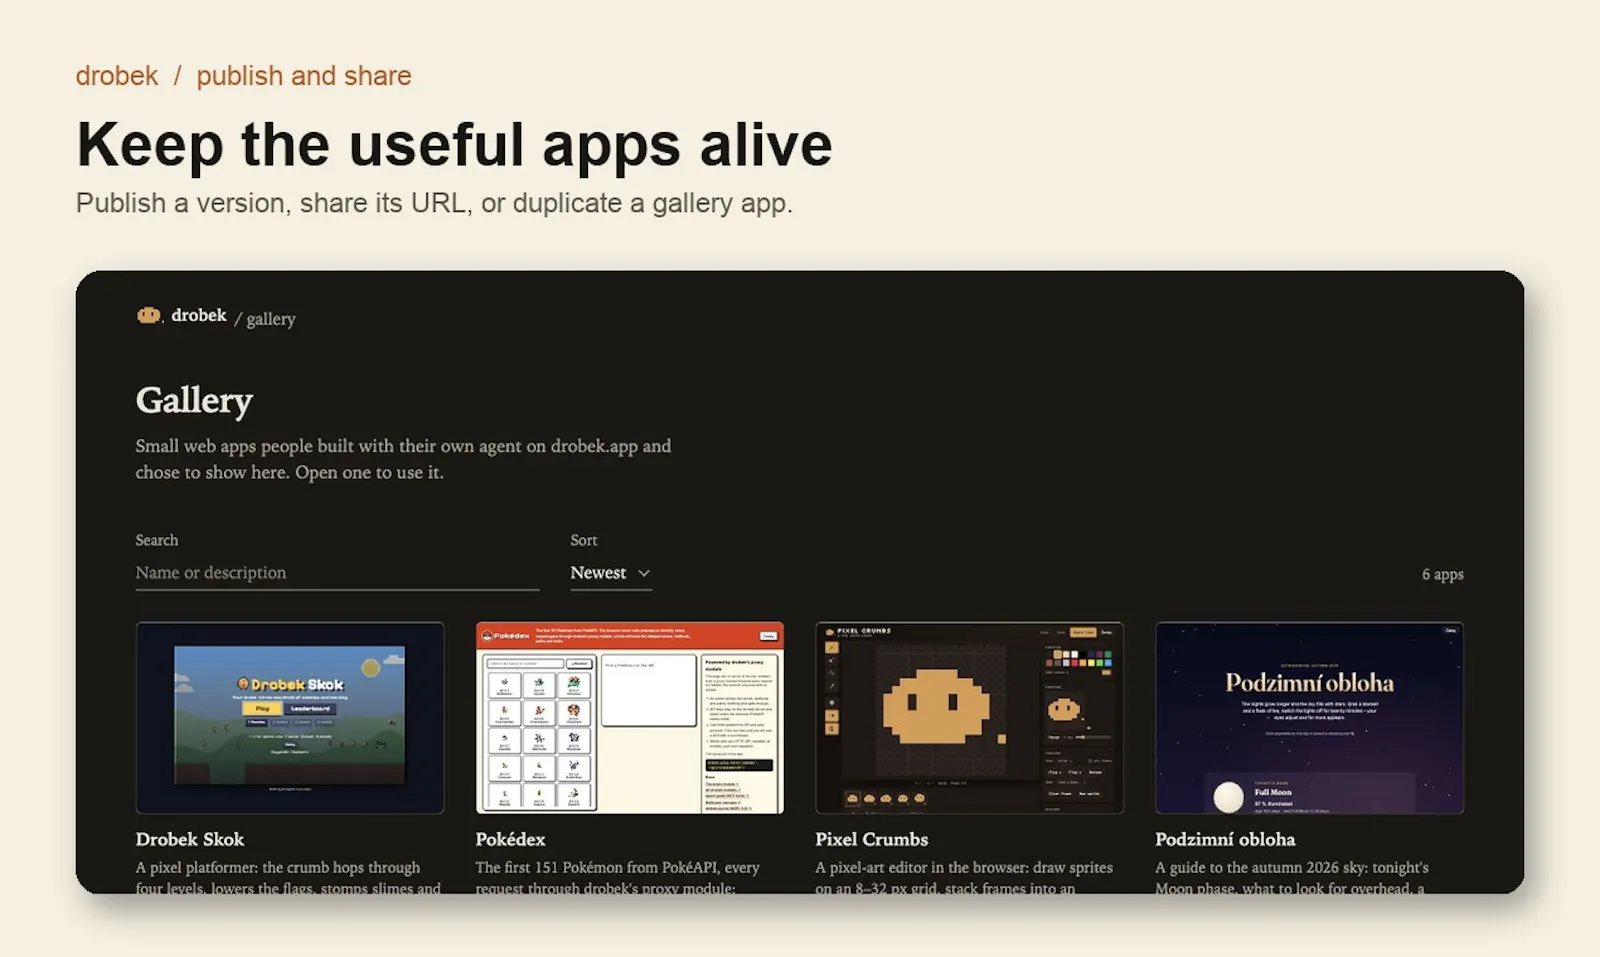This screenshot has width=1600, height=957.
Task: Click the Drobek Skok app title
Action: [x=190, y=839]
